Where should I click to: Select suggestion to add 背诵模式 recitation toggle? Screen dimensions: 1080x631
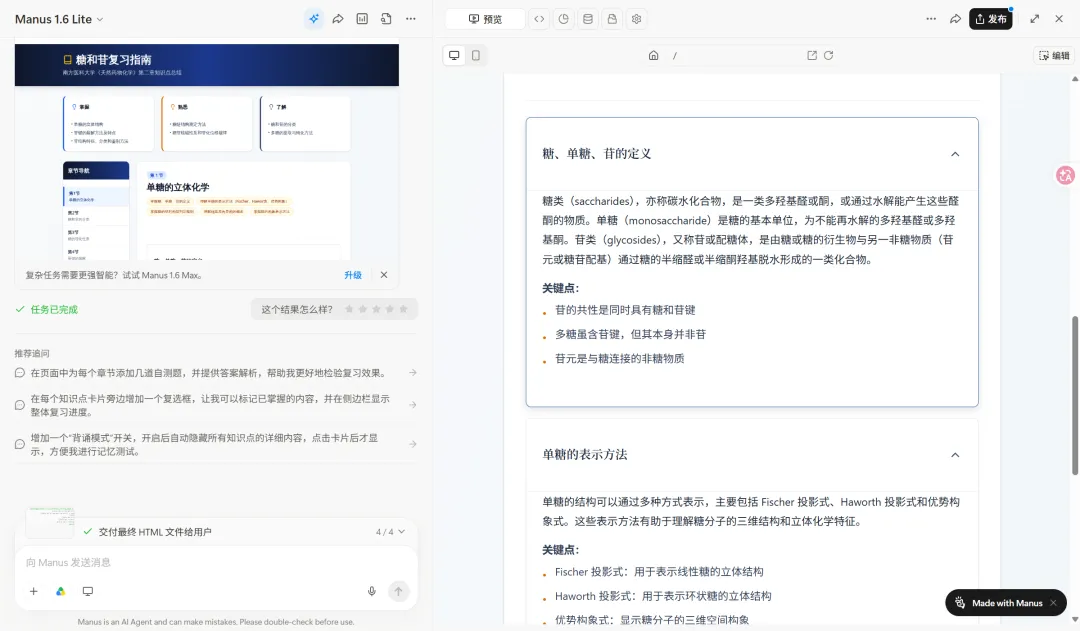click(x=216, y=444)
